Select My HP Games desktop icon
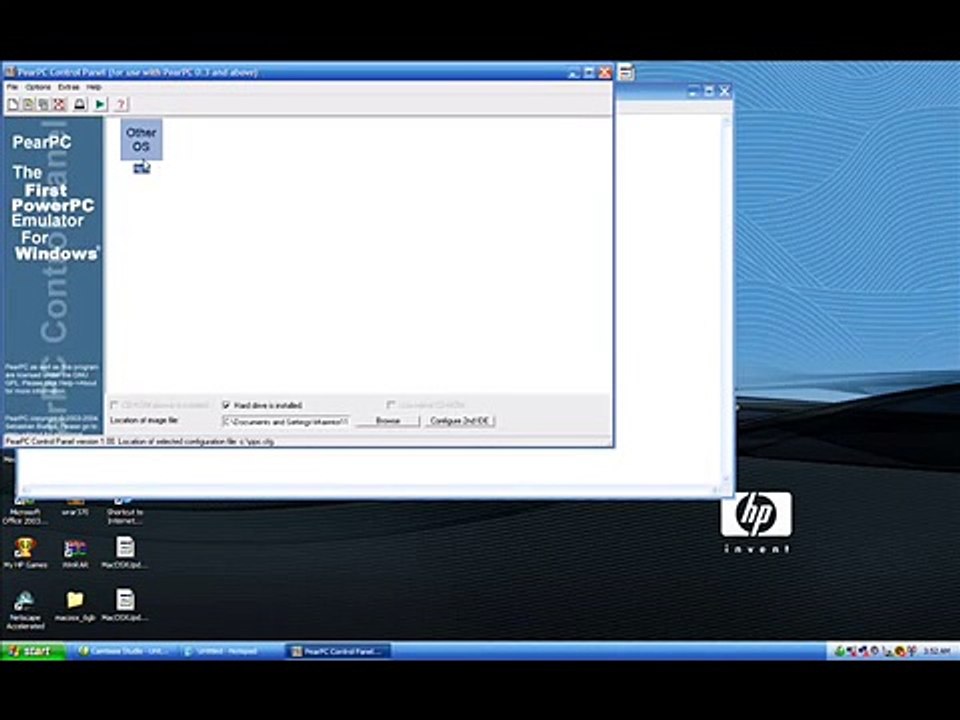This screenshot has width=960, height=720. coord(25,553)
